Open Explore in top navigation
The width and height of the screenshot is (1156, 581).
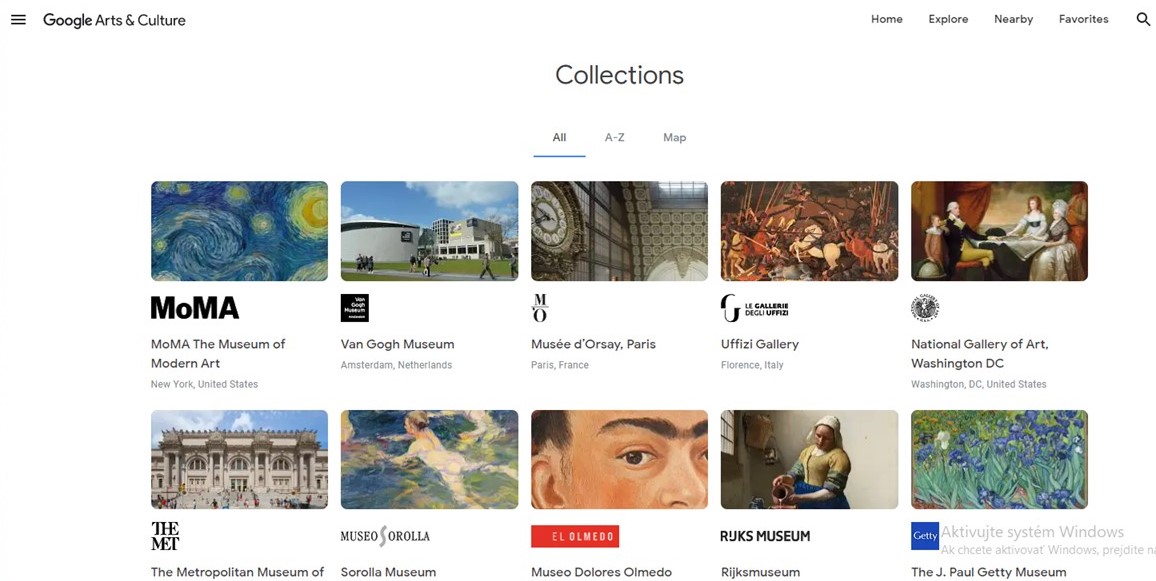pos(948,20)
